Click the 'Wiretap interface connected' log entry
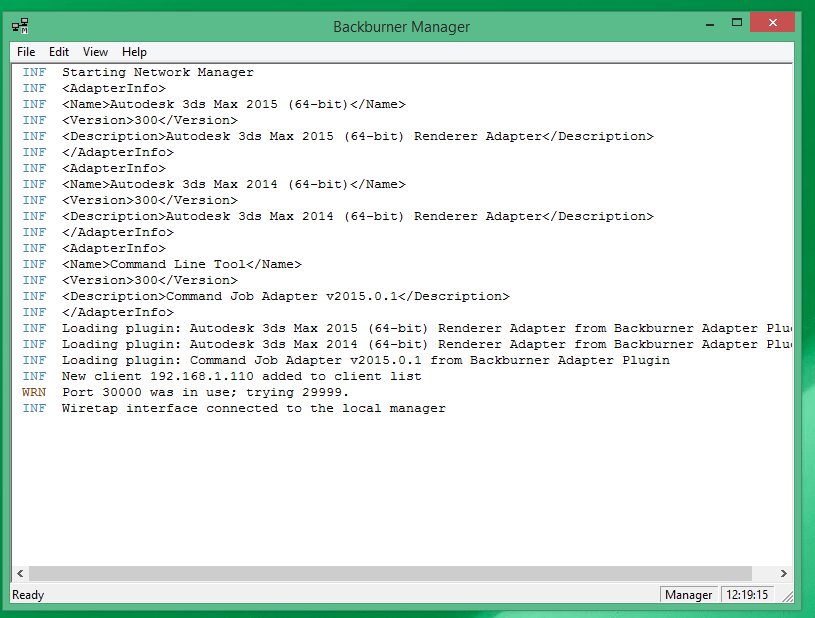 tap(253, 408)
